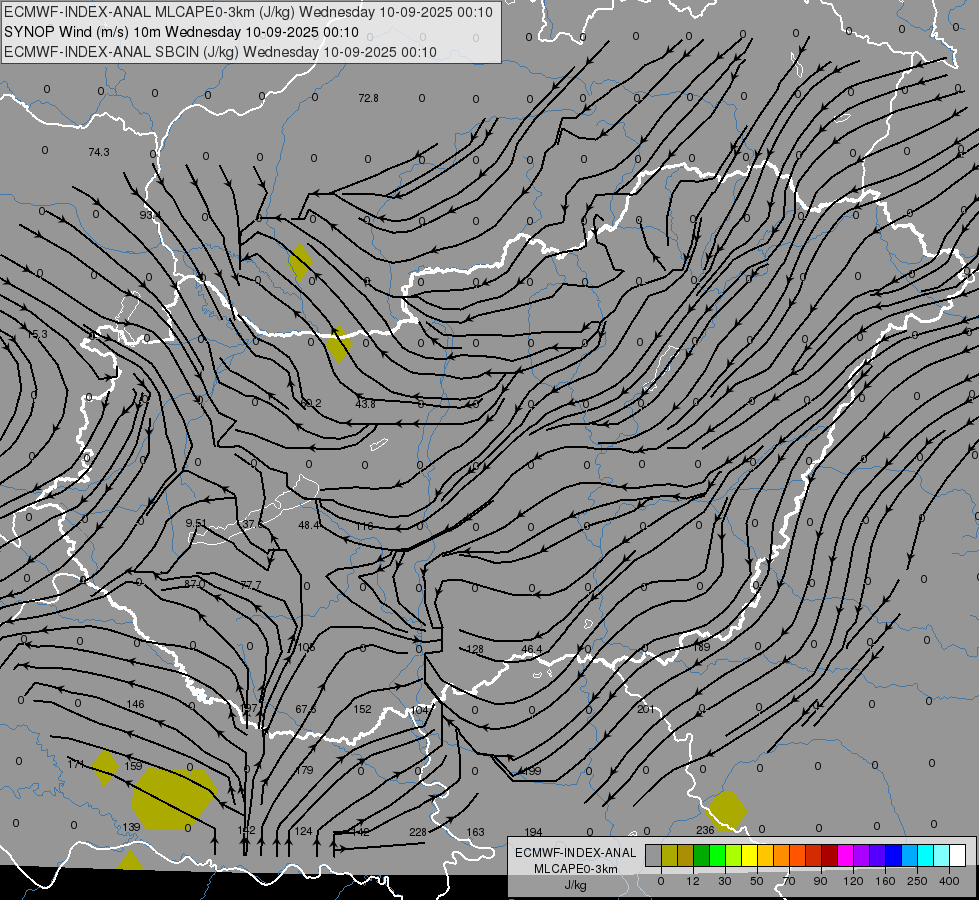Click the 116 map value
Image resolution: width=979 pixels, height=900 pixels.
click(365, 526)
